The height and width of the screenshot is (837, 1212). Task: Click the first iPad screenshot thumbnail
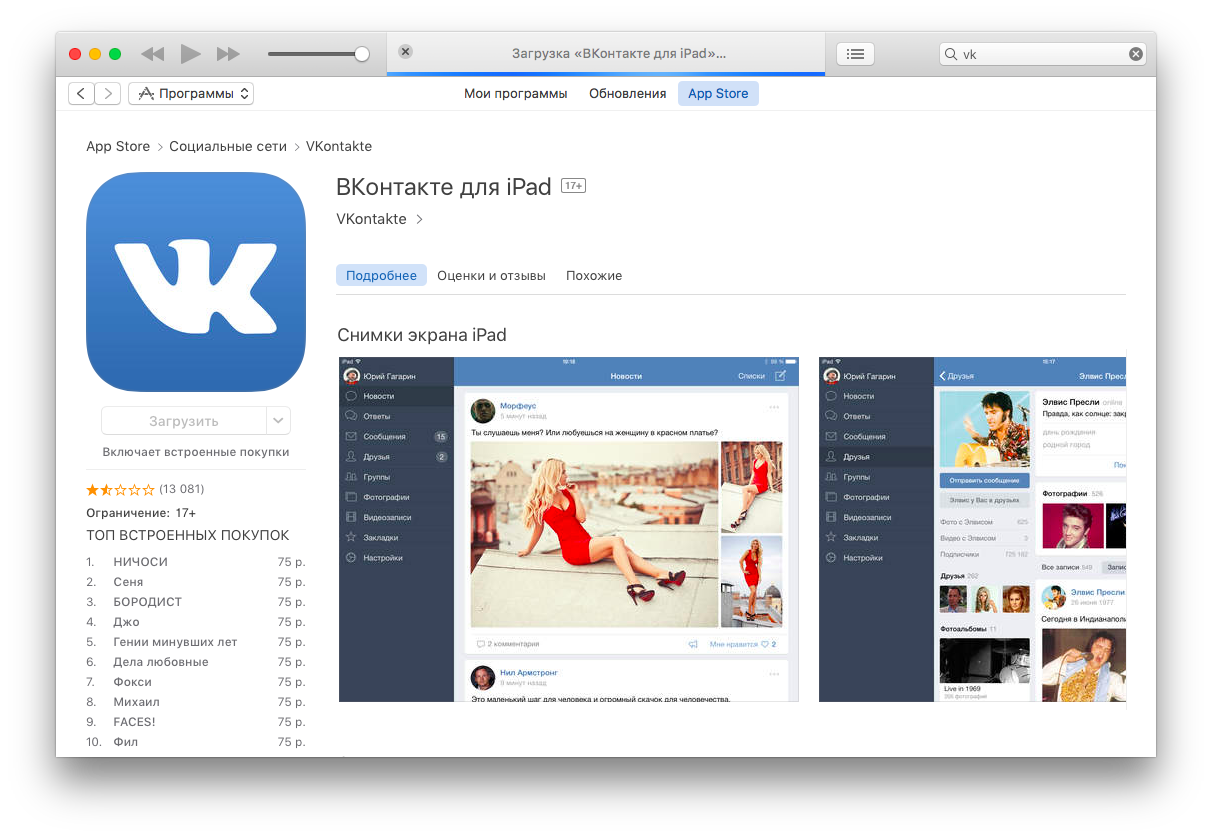click(x=569, y=529)
